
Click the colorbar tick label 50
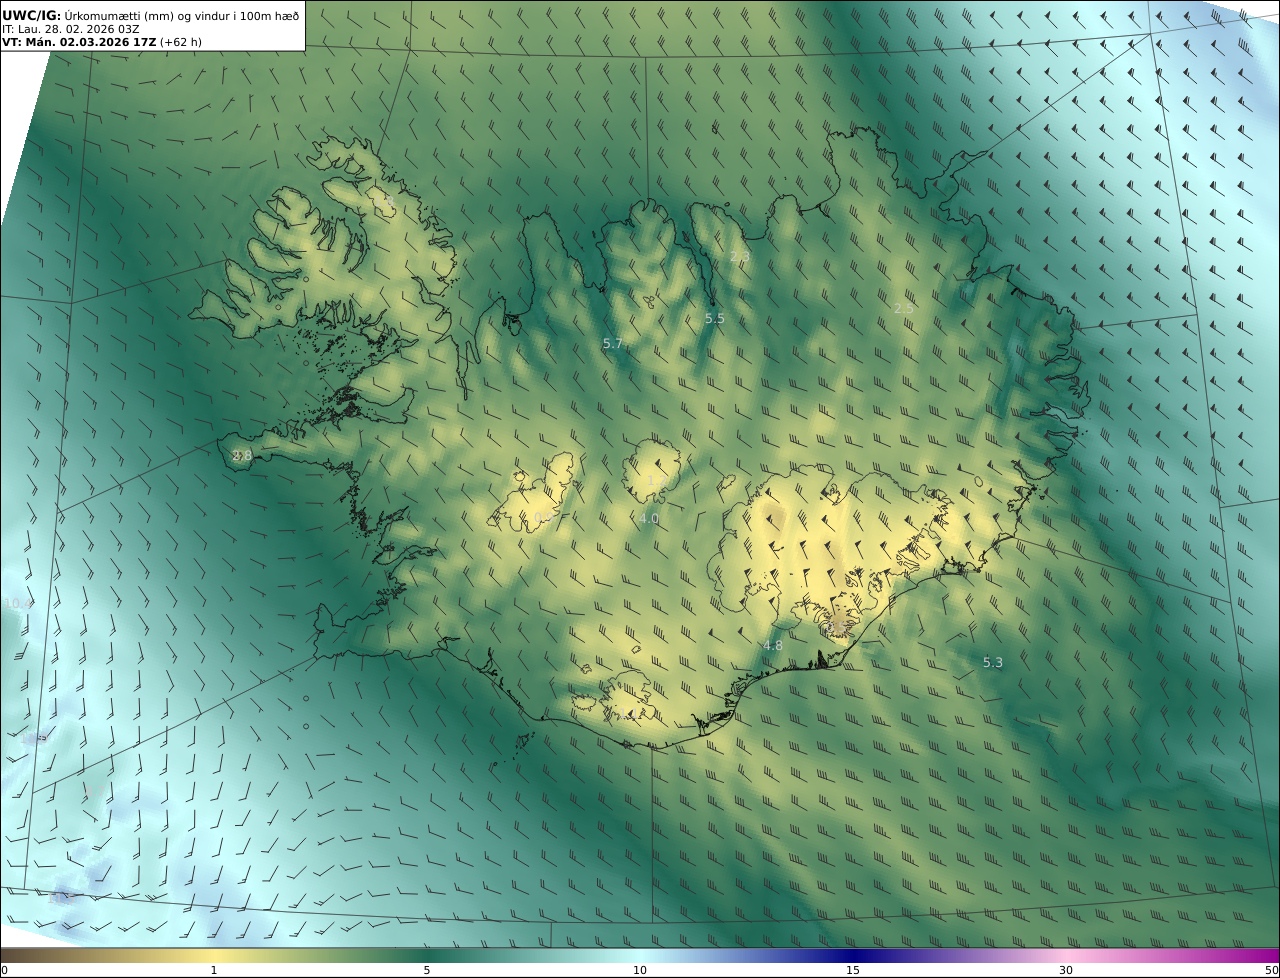pyautogui.click(x=1272, y=970)
